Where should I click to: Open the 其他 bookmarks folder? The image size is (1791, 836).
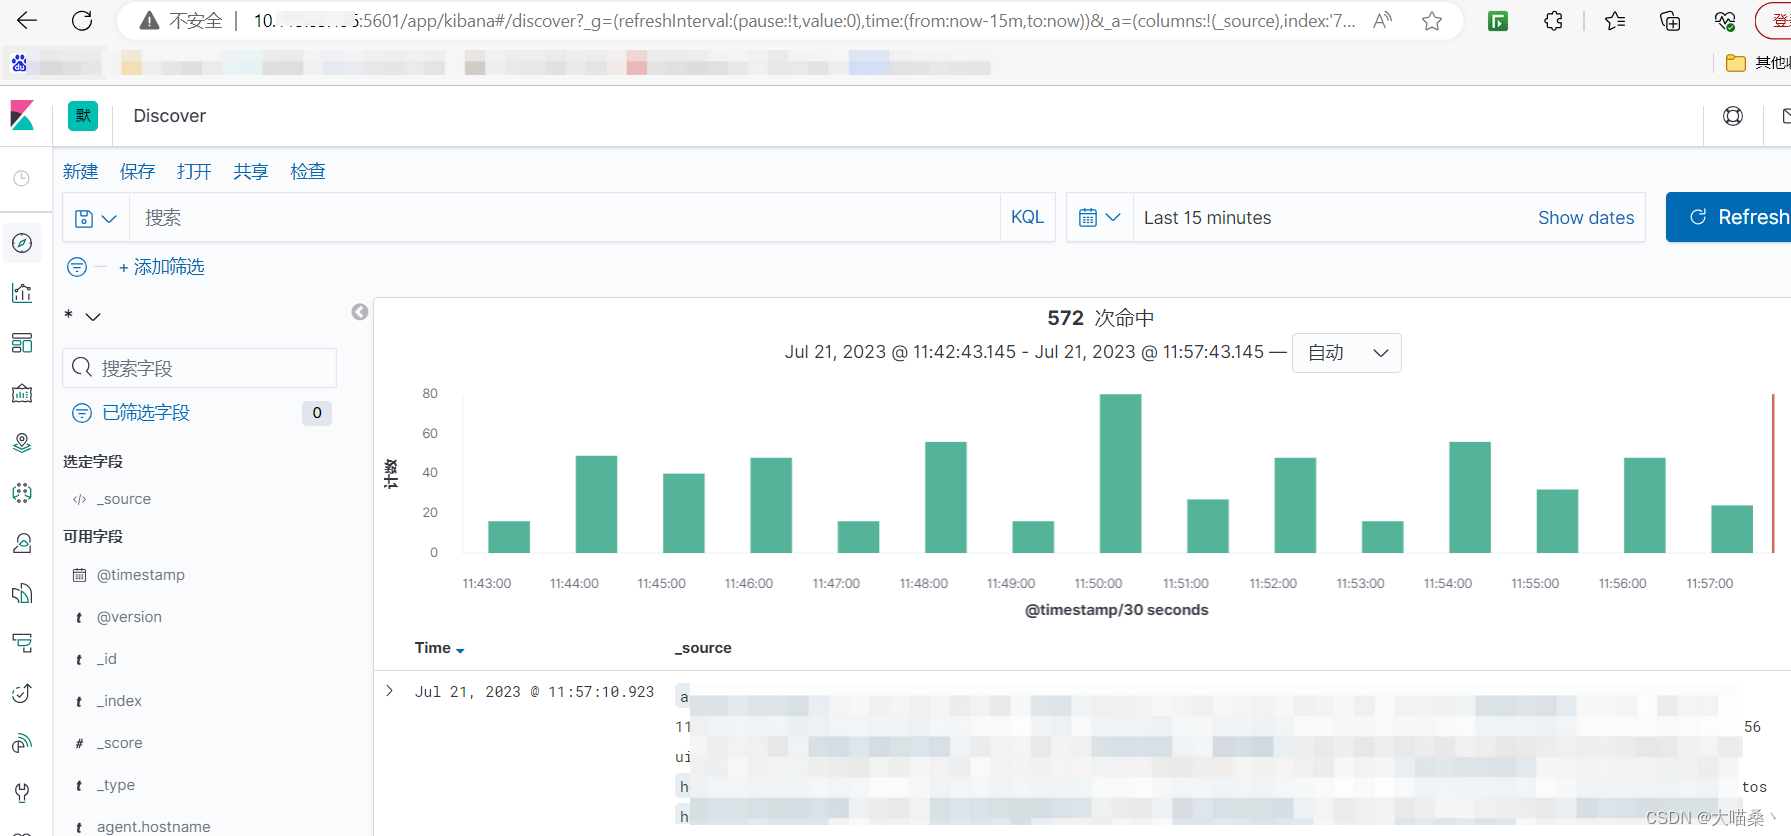pos(1758,63)
